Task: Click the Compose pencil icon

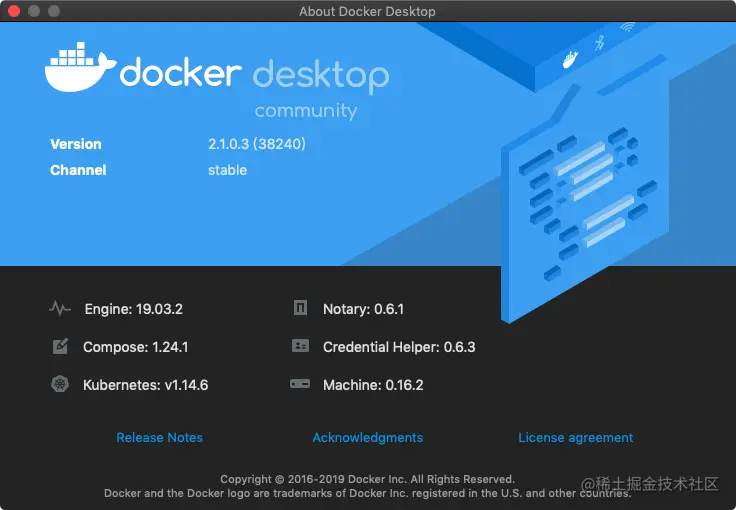Action: pyautogui.click(x=60, y=346)
